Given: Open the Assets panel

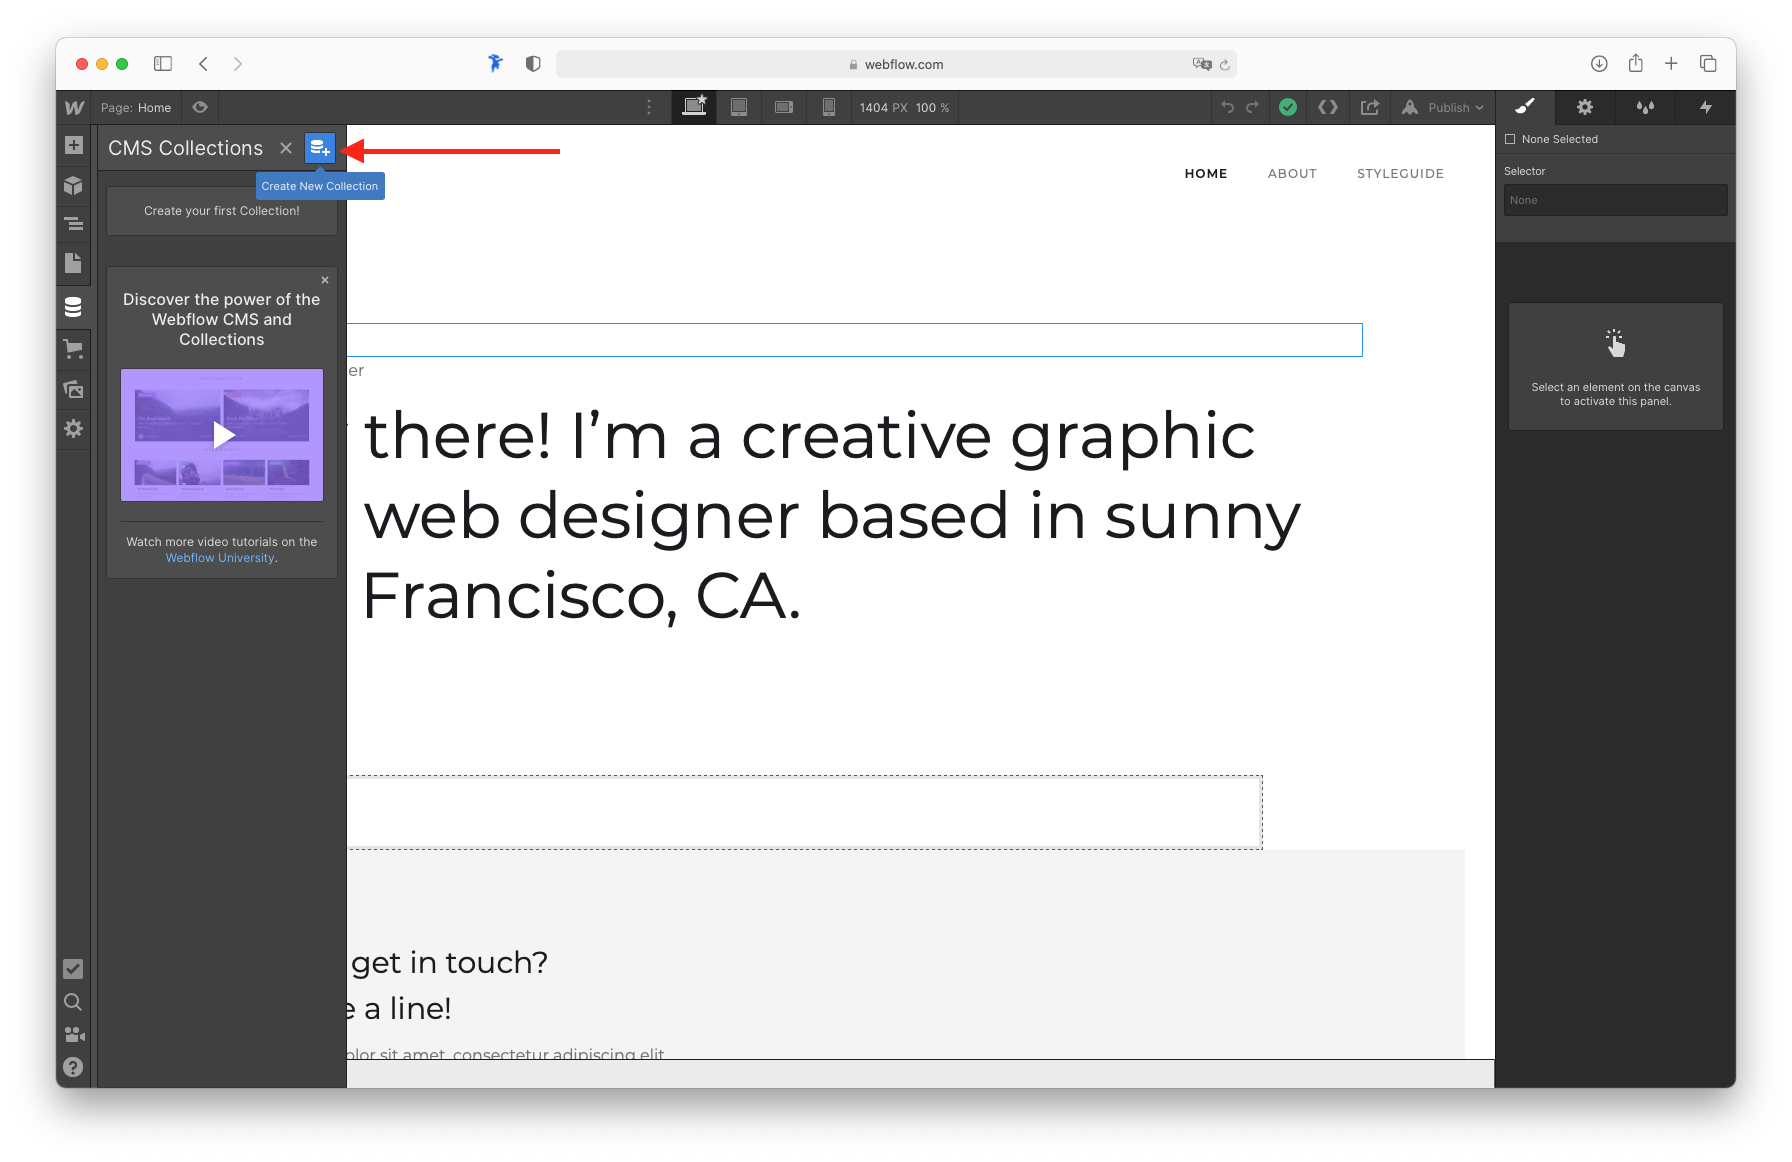Looking at the screenshot, I should coord(73,390).
